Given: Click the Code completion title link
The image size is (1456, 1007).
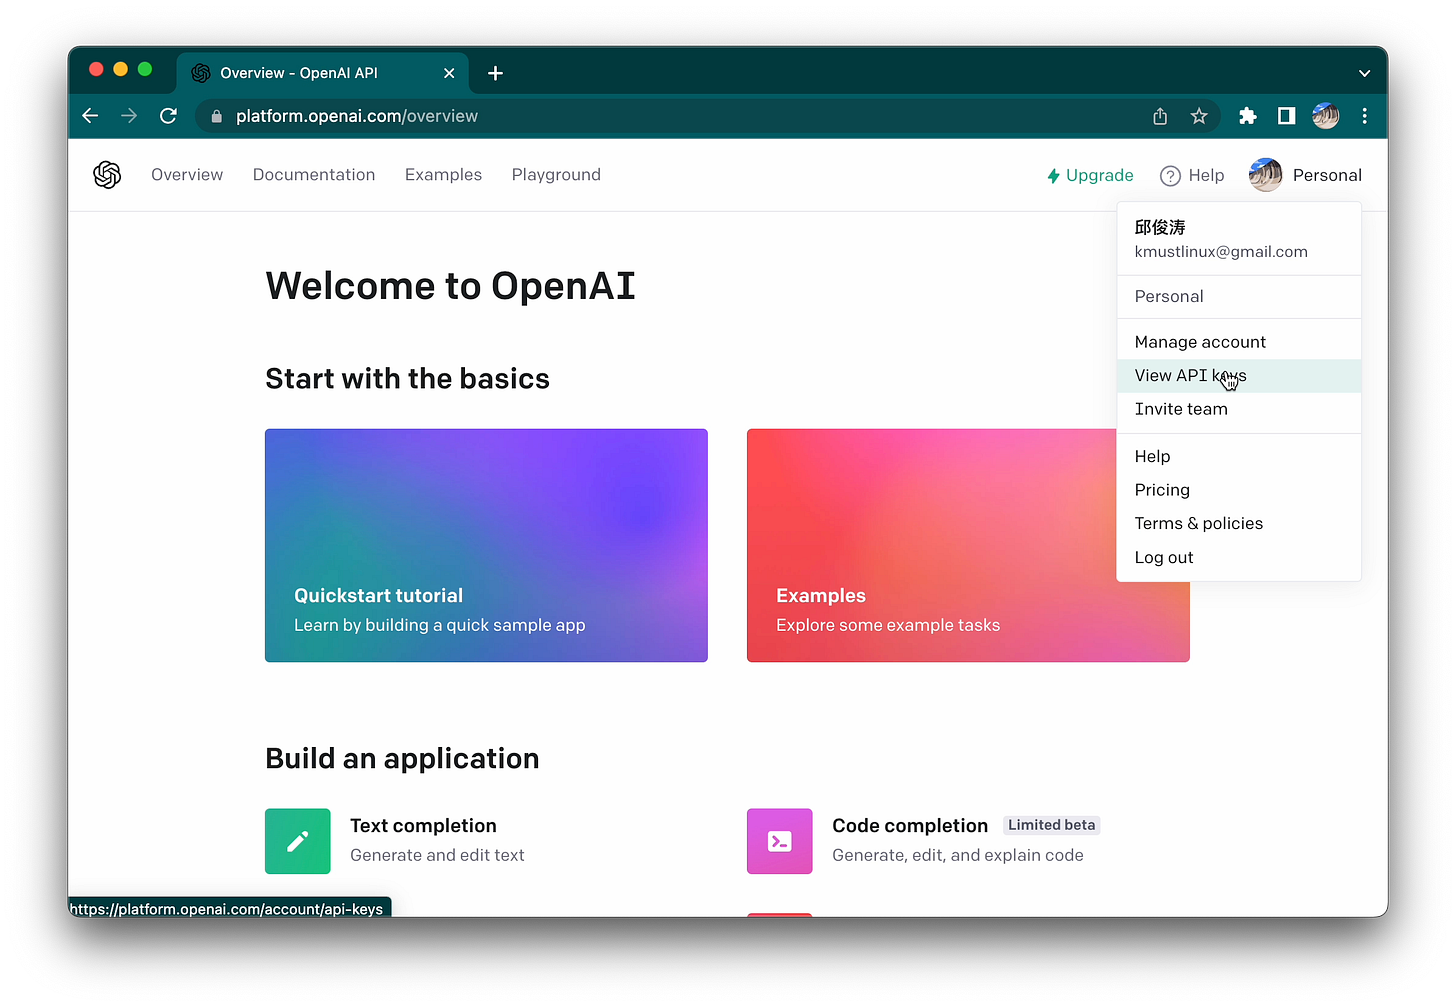Looking at the screenshot, I should pos(910,826).
